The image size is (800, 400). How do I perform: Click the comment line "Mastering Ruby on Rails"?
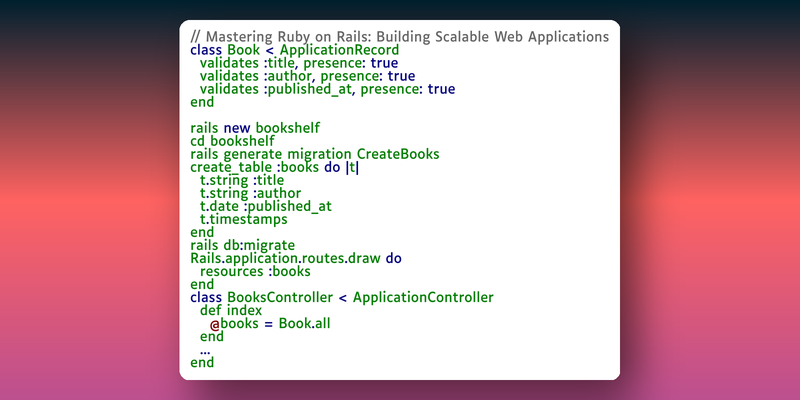399,37
